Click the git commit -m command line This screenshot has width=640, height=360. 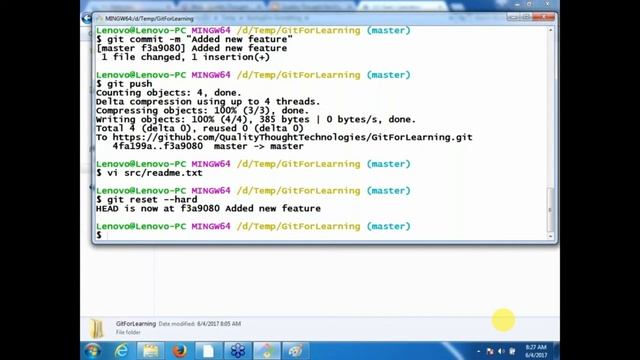point(194,40)
